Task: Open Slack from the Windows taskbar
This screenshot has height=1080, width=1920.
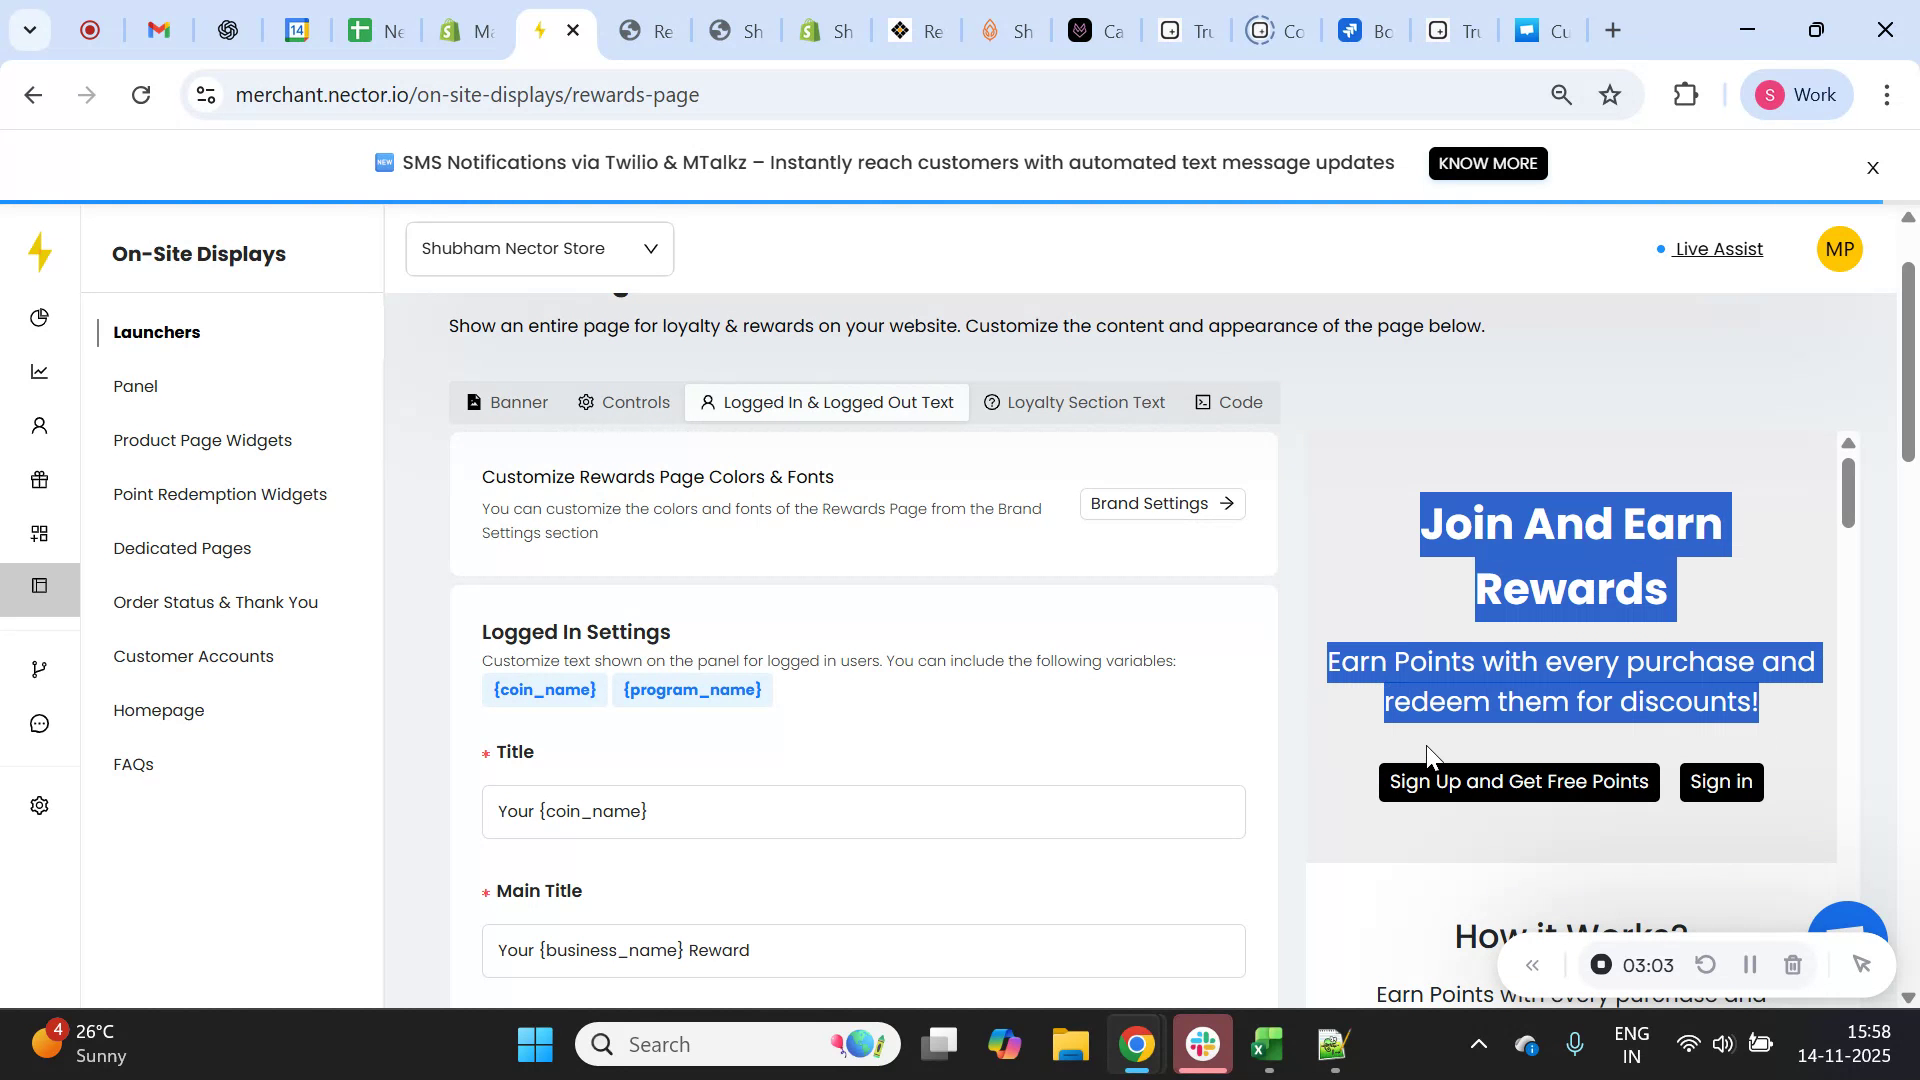Action: [x=1202, y=1043]
